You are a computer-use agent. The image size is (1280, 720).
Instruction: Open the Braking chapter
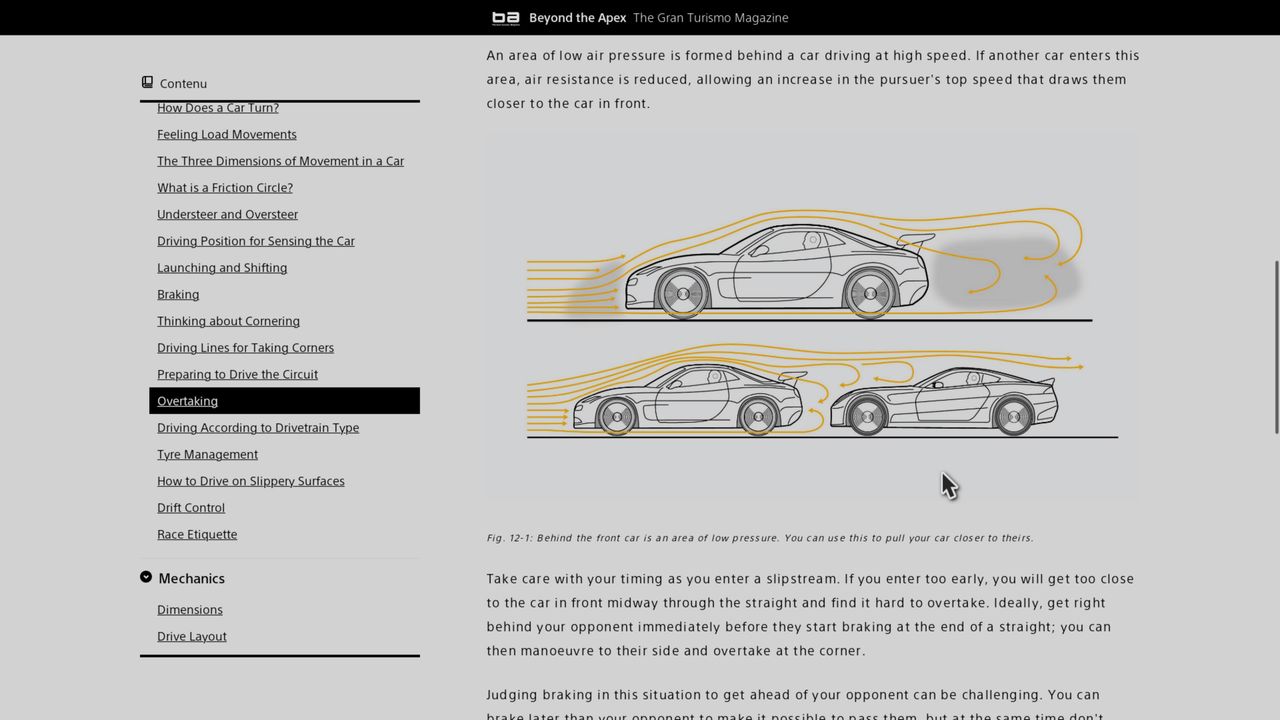coord(178,294)
